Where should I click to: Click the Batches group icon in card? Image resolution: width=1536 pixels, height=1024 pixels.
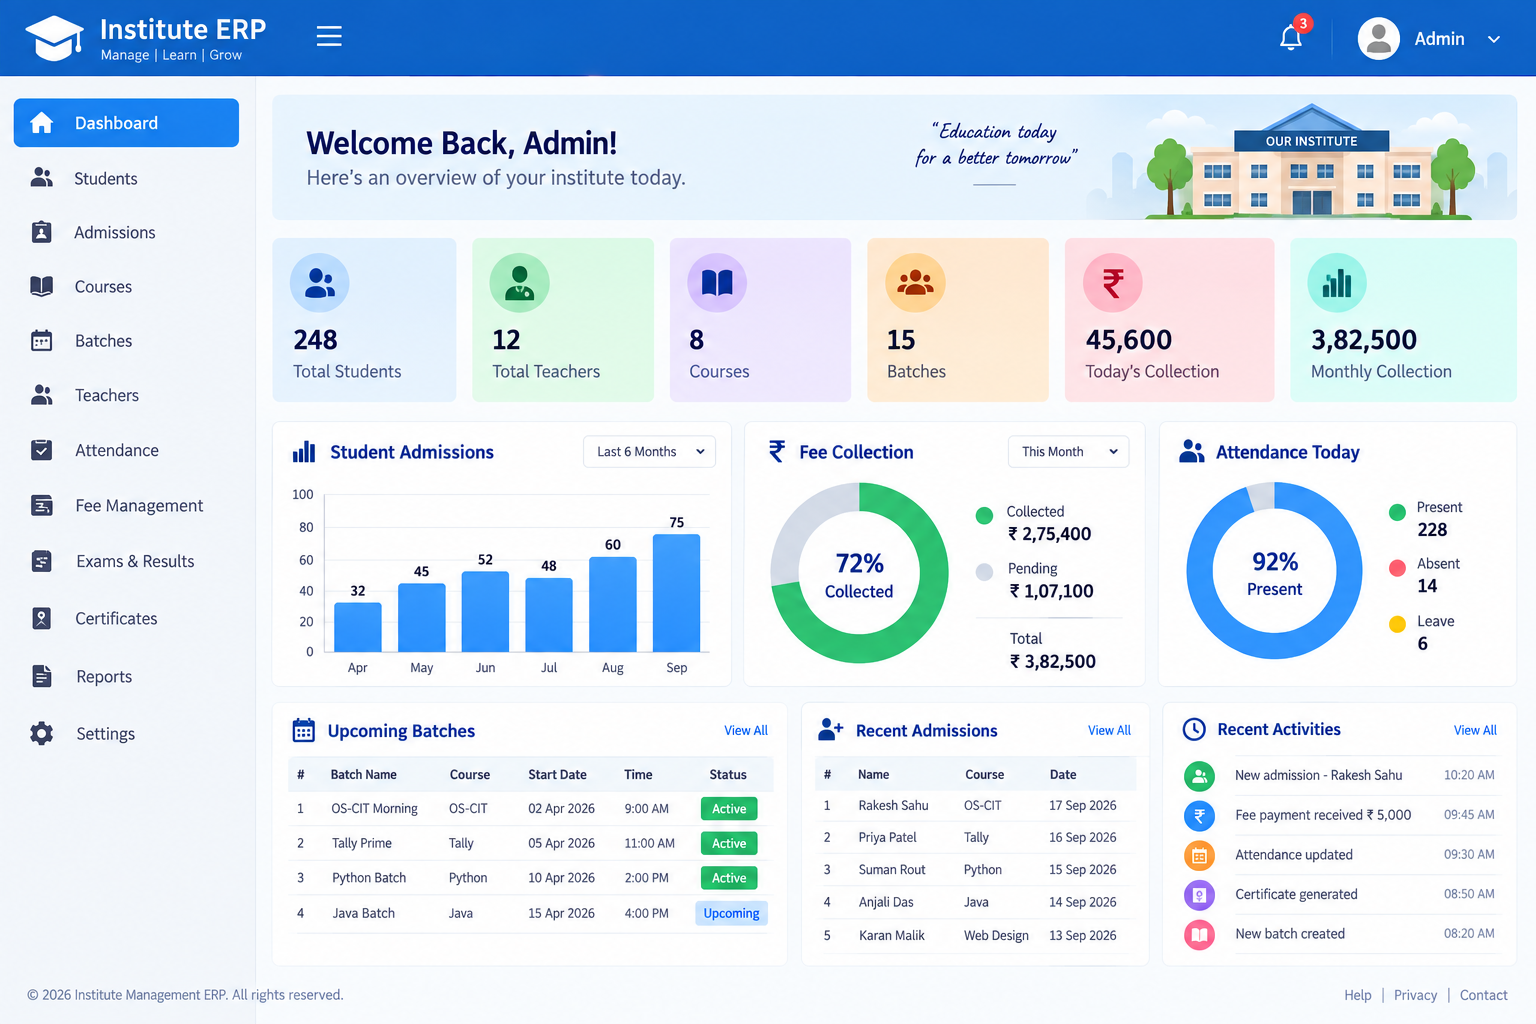[x=915, y=283]
